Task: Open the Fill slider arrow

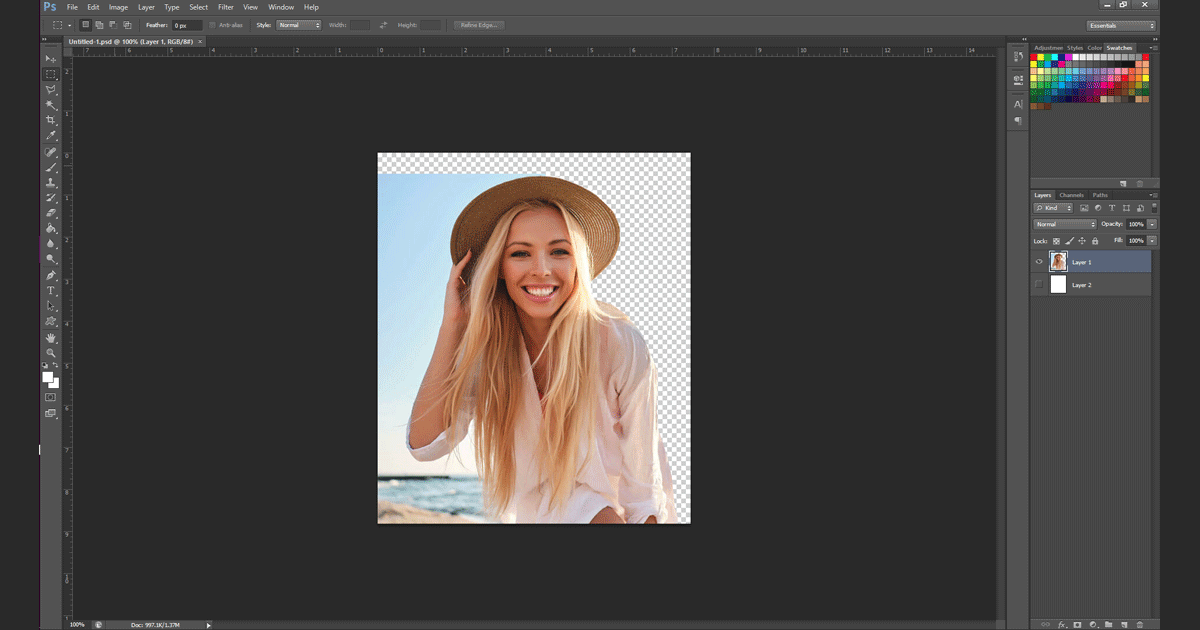Action: (1152, 241)
